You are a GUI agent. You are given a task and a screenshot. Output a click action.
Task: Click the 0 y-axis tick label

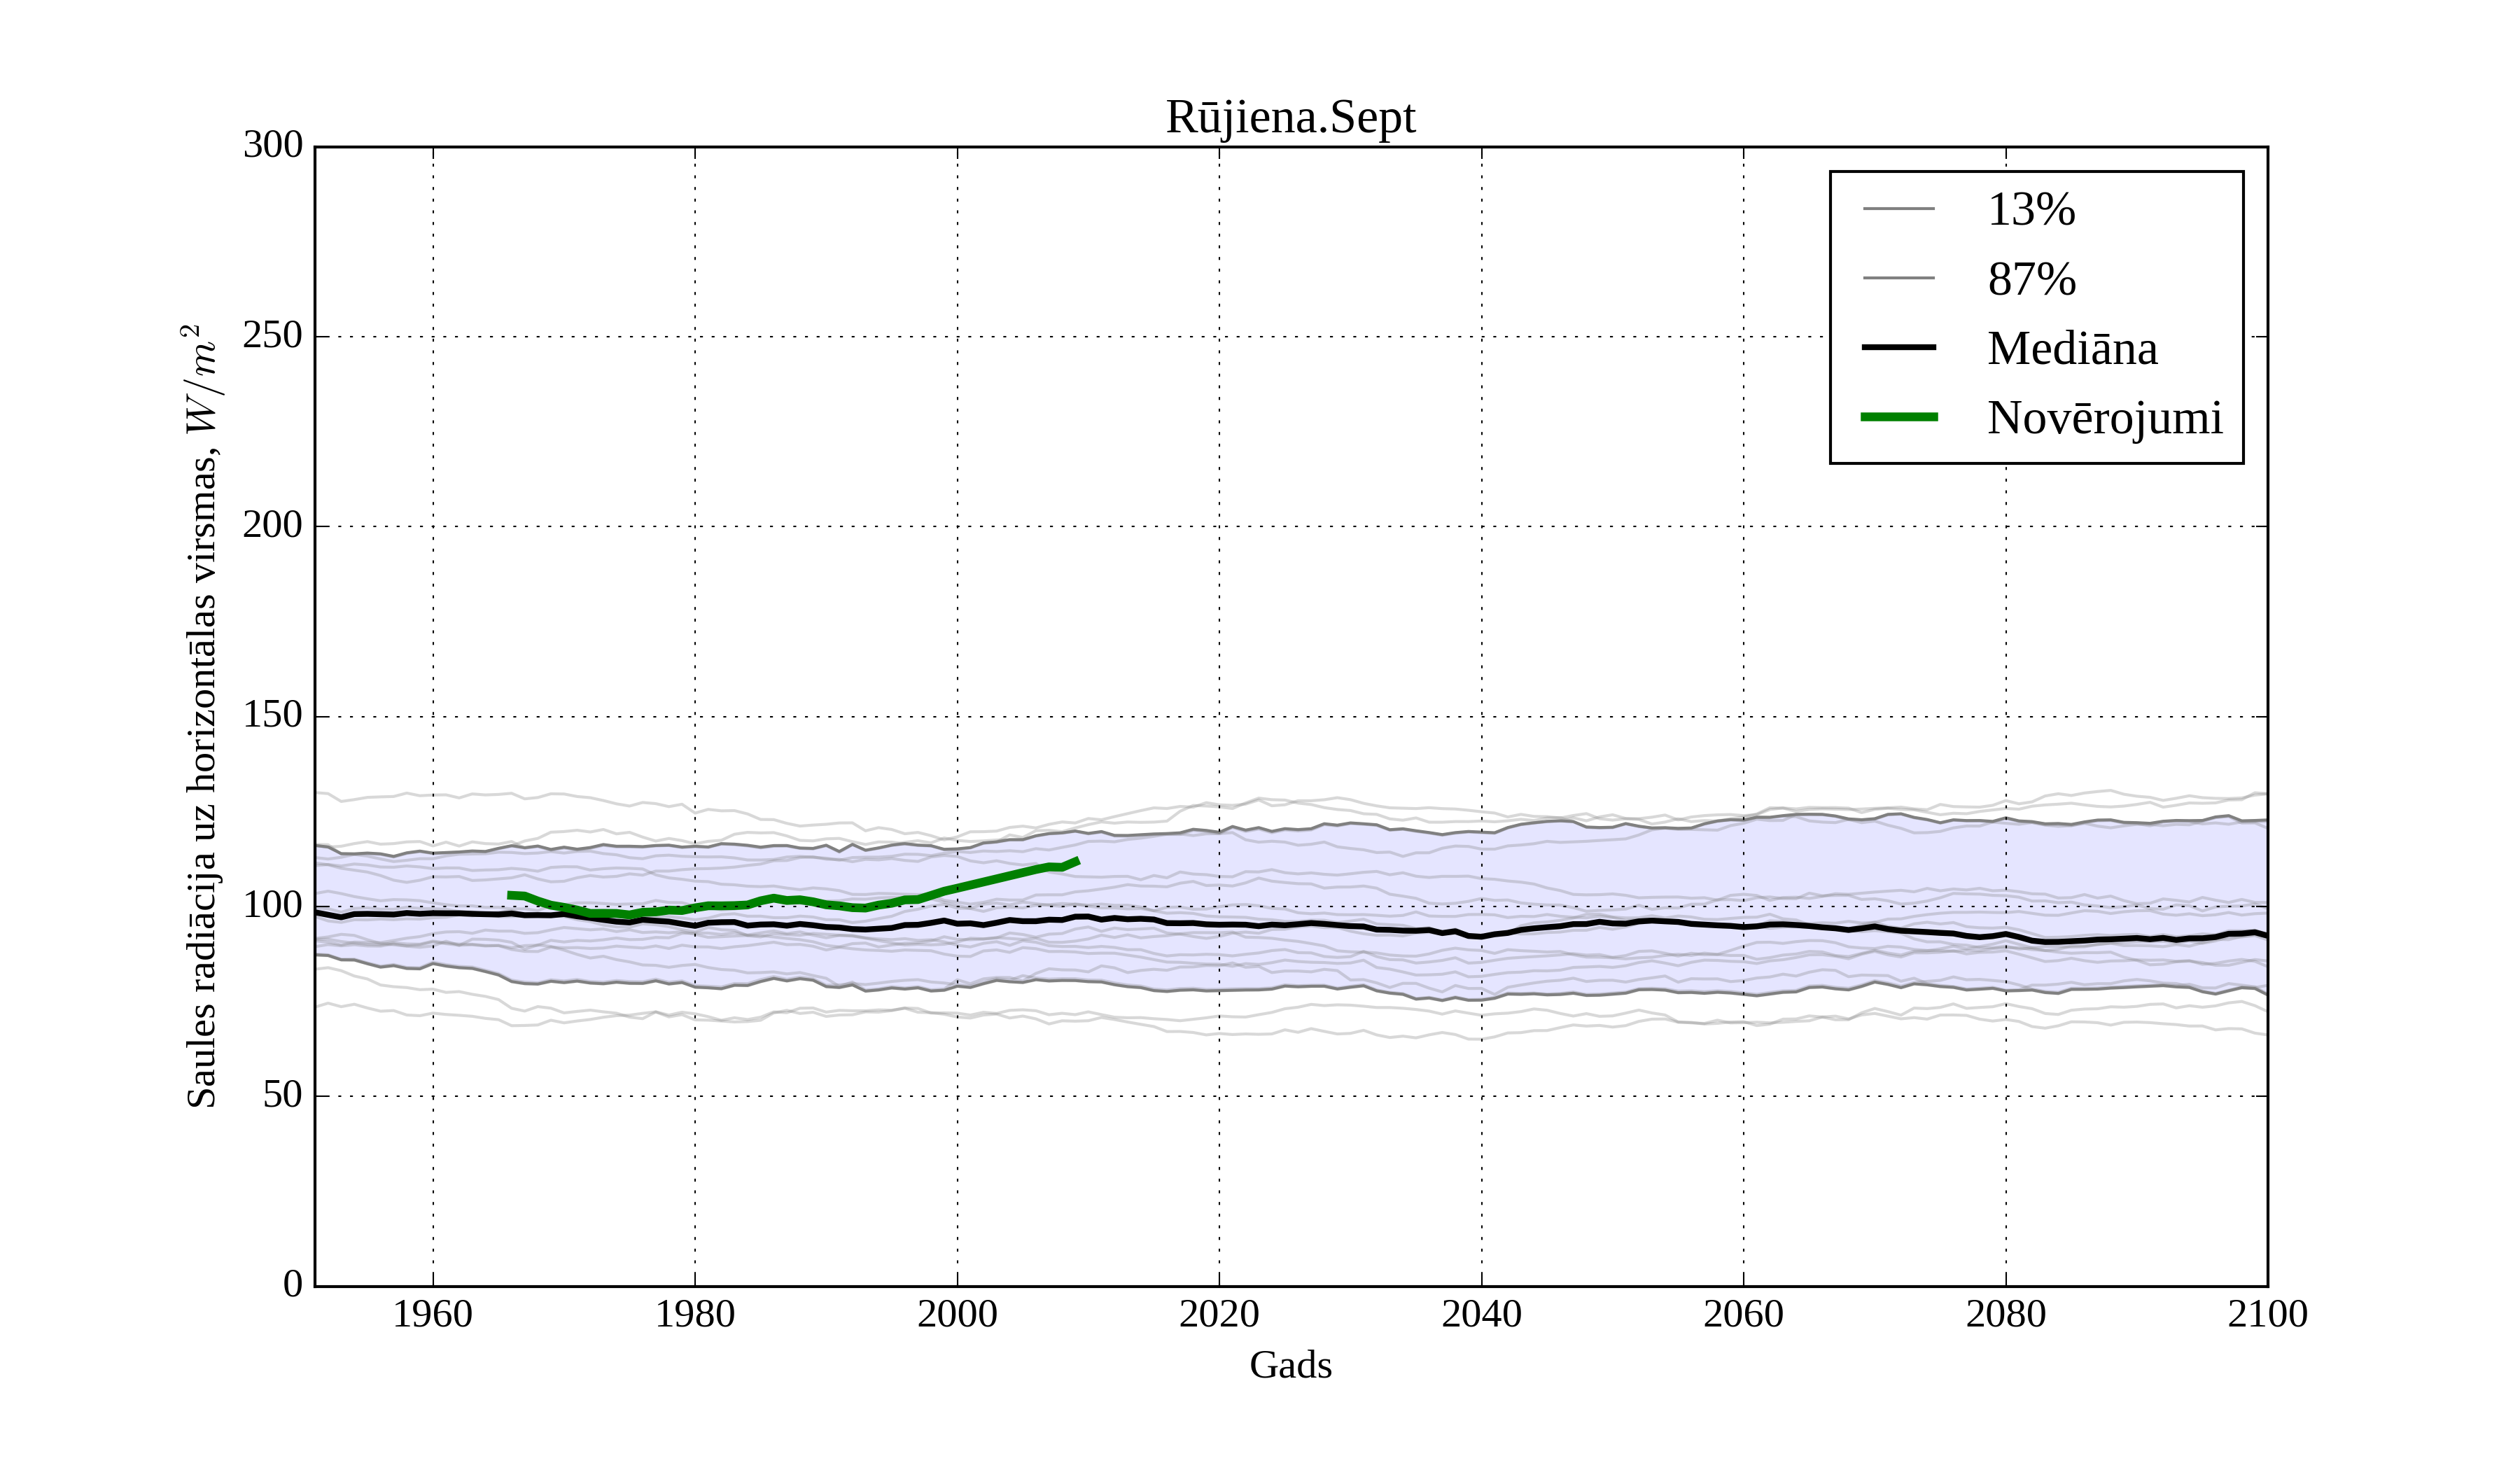point(292,1284)
